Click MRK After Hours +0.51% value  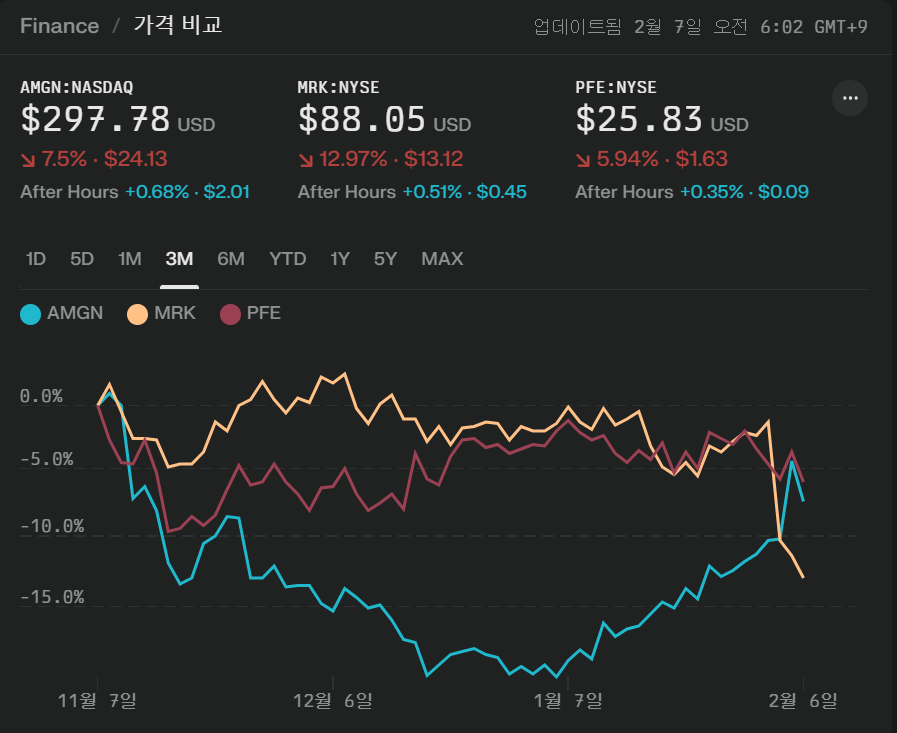(x=465, y=192)
